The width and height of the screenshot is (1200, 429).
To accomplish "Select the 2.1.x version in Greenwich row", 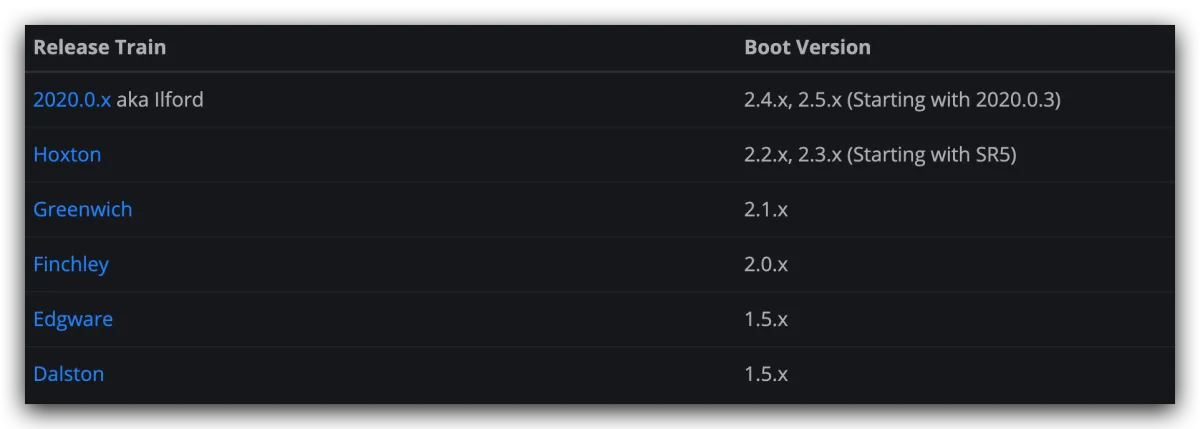I will [x=766, y=210].
